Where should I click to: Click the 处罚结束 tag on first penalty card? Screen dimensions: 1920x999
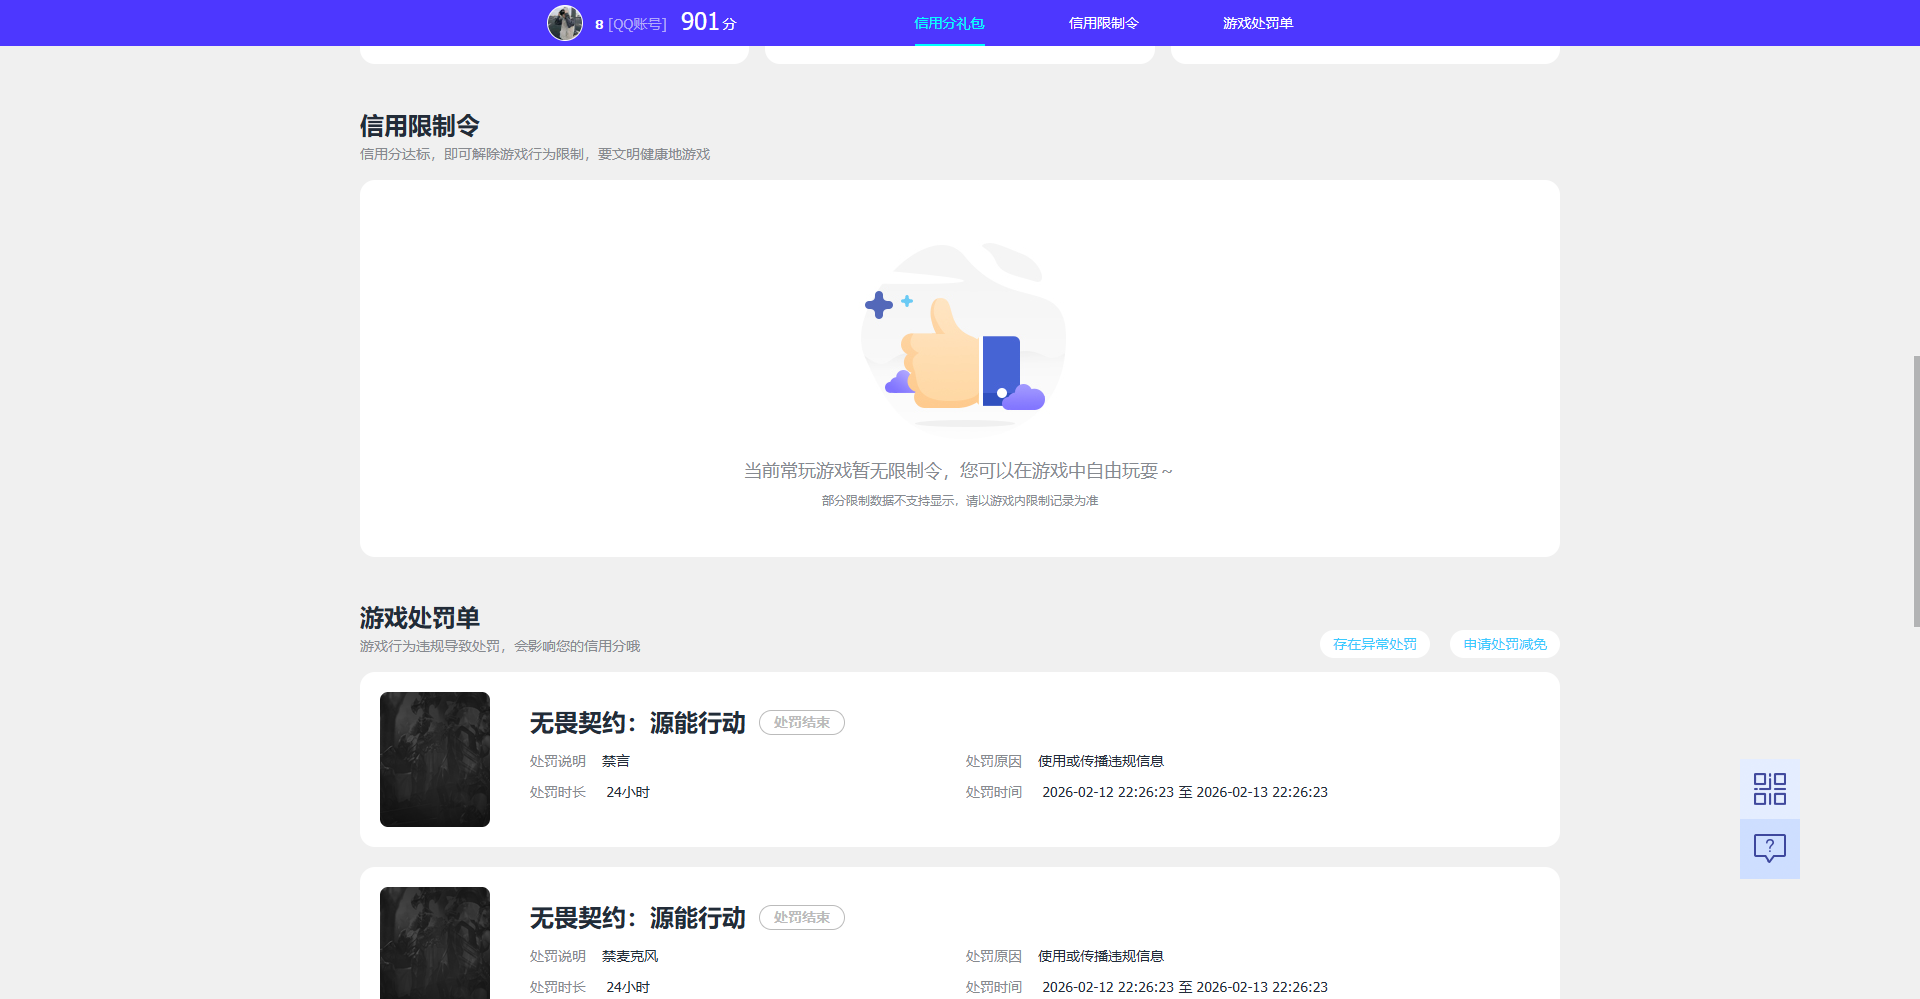(801, 722)
